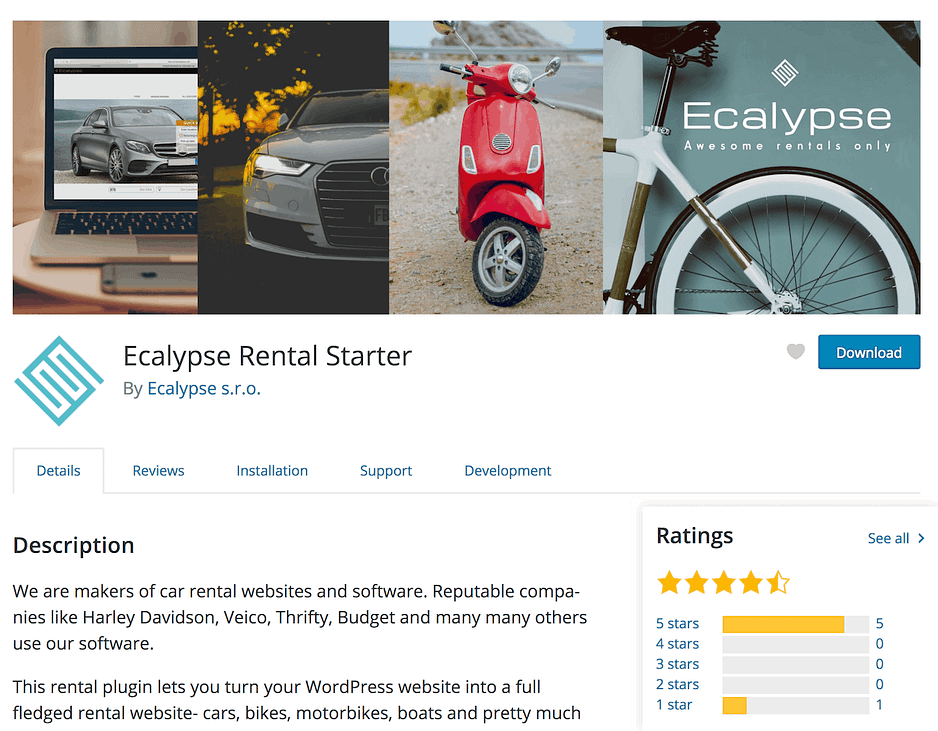Click the 5 stars count number 5
938x731 pixels.
click(x=879, y=623)
